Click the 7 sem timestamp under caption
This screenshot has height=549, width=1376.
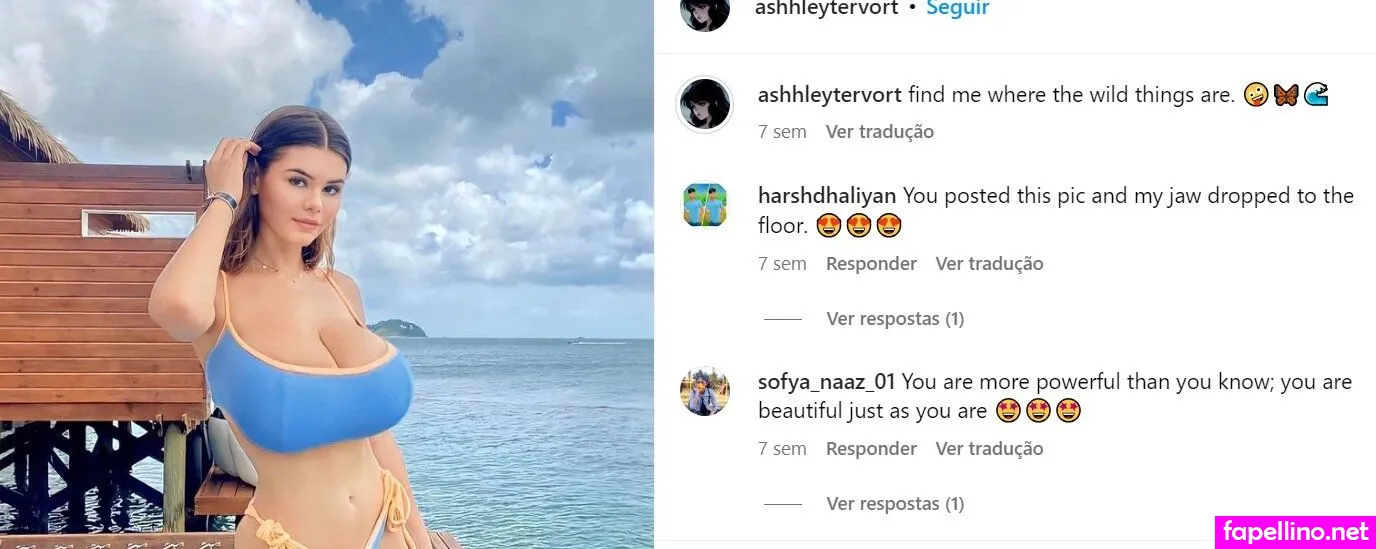pyautogui.click(x=782, y=132)
